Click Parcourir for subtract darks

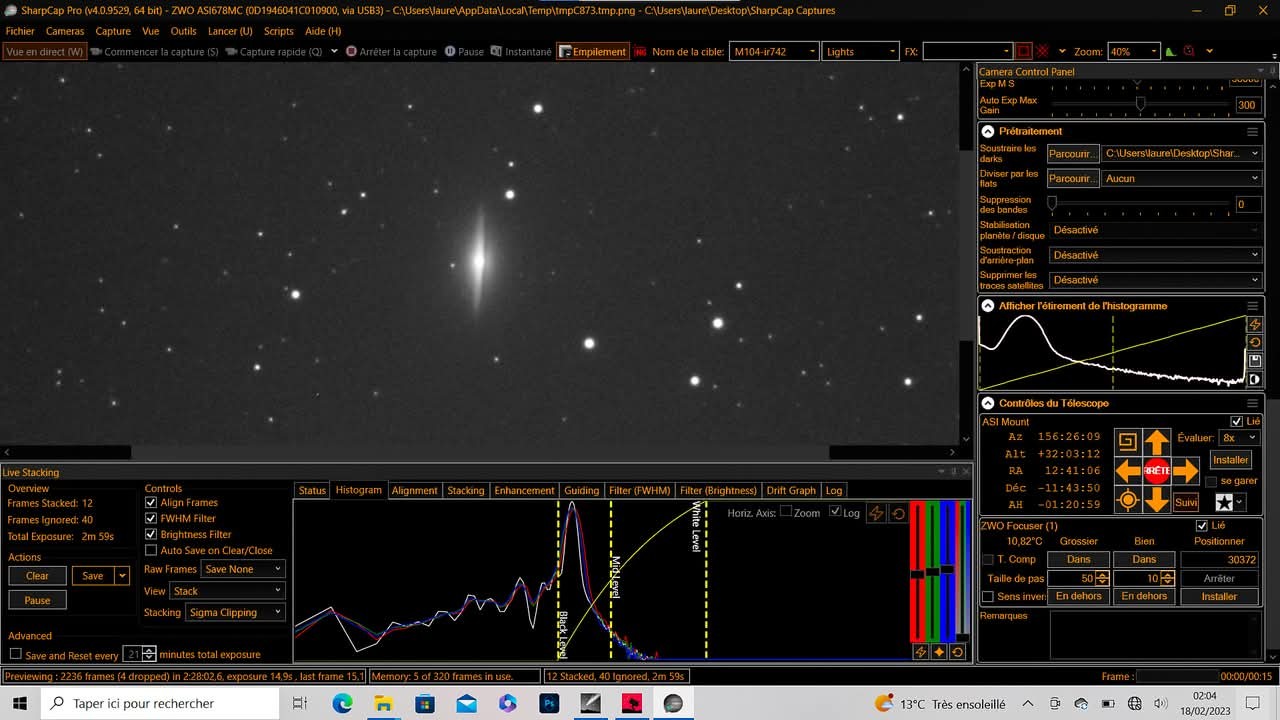point(1072,154)
